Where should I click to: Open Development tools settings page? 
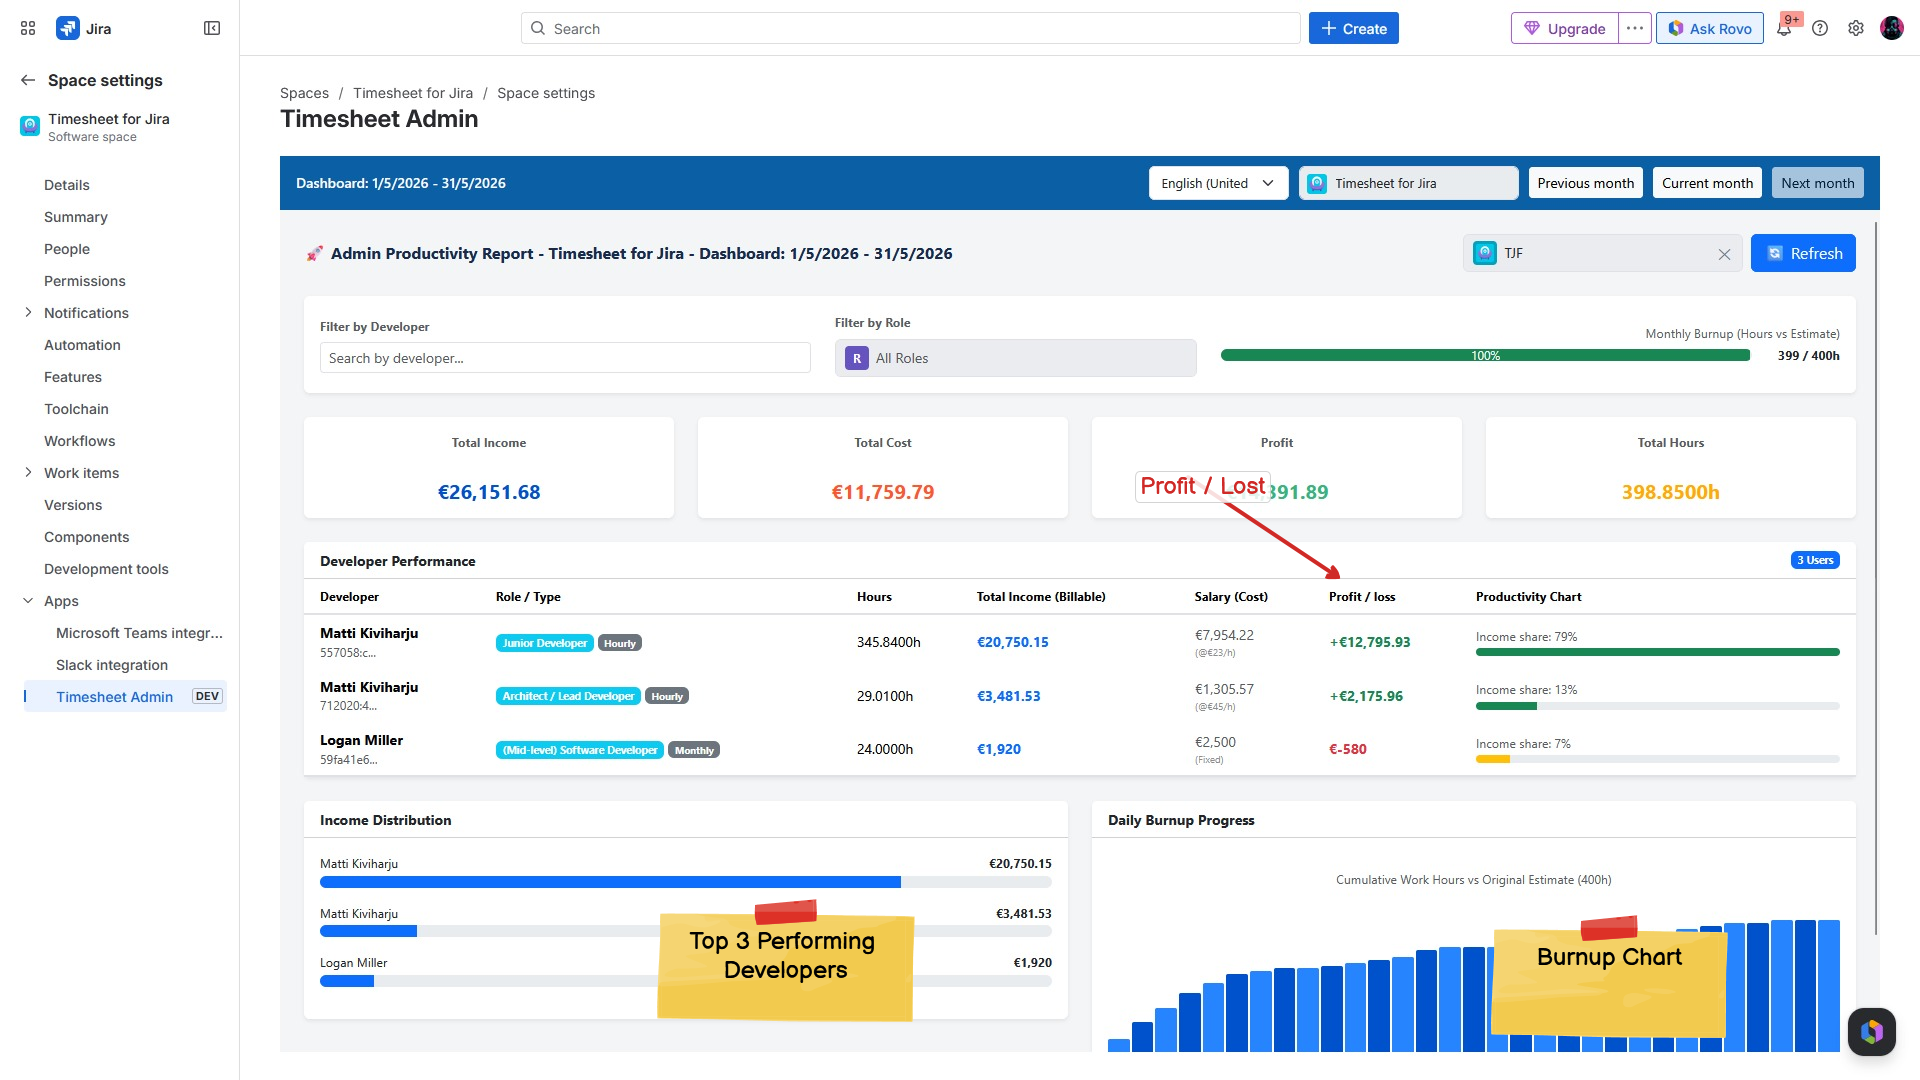106,569
